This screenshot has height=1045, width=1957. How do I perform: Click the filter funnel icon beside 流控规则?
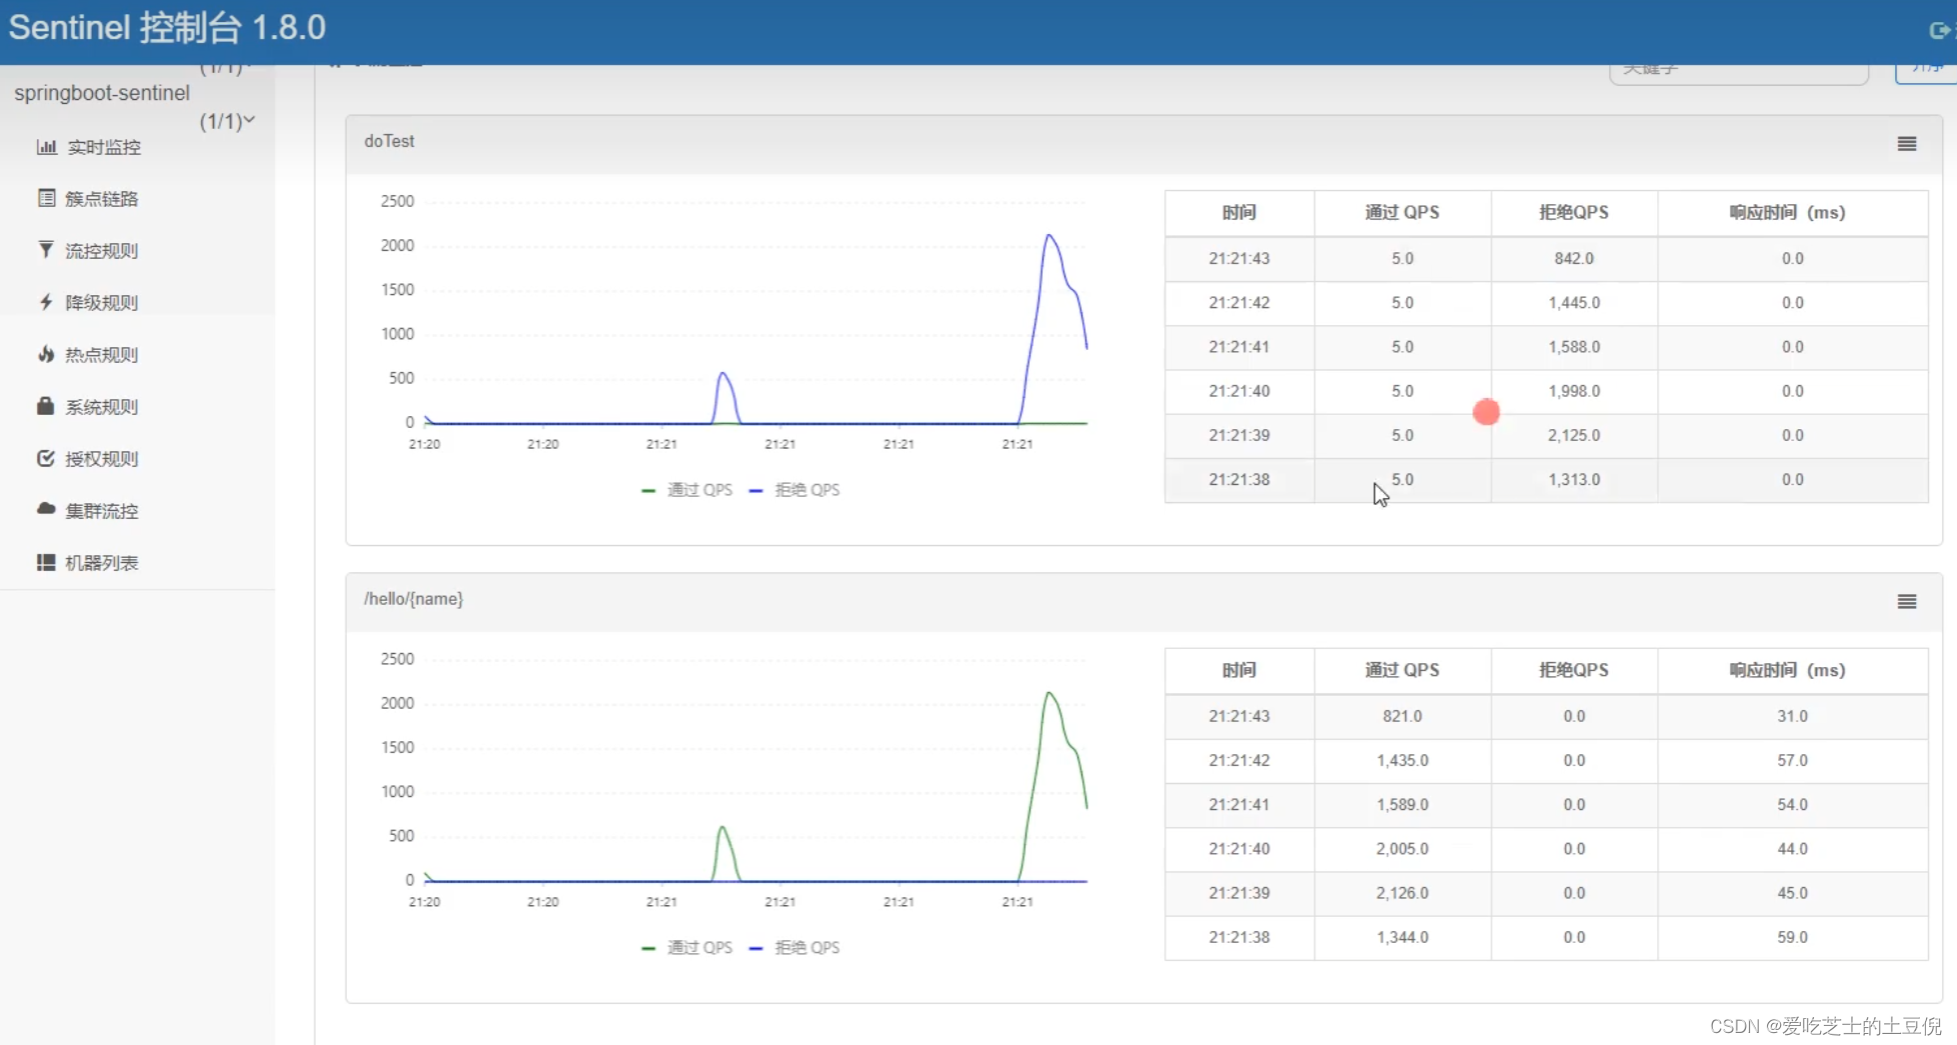point(46,250)
